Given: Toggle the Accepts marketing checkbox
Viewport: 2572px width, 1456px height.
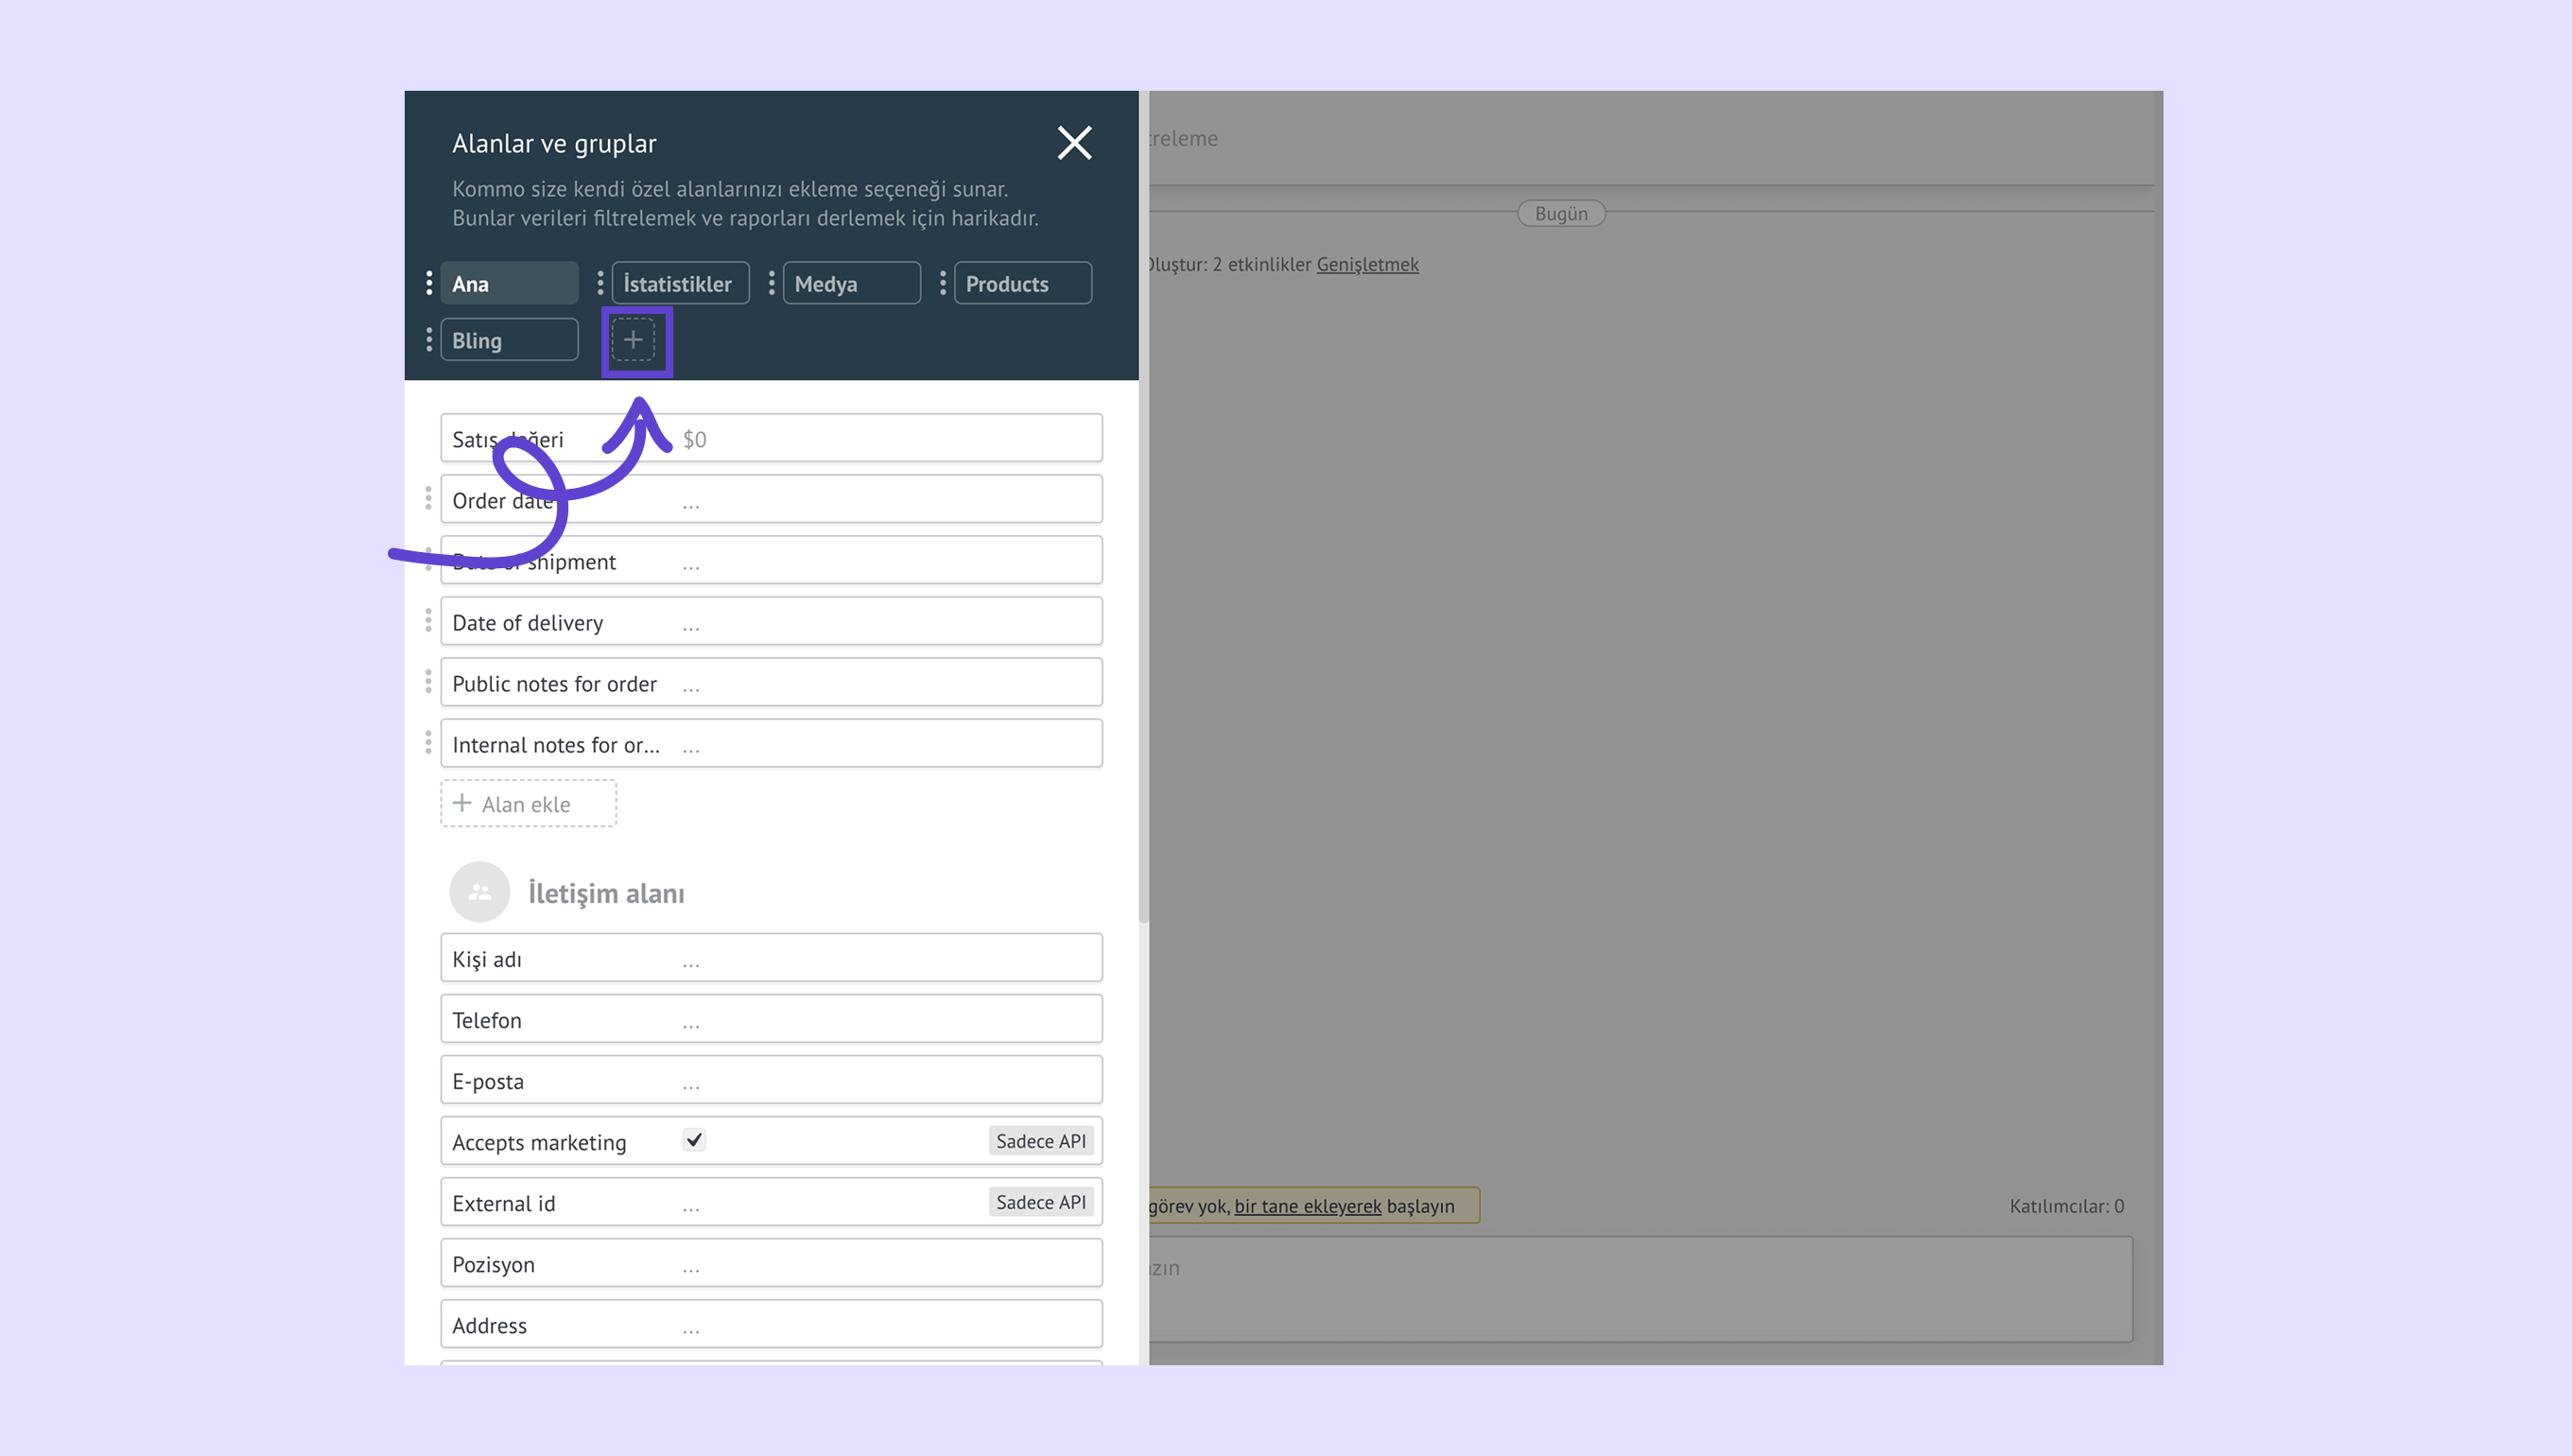Looking at the screenshot, I should 694,1140.
